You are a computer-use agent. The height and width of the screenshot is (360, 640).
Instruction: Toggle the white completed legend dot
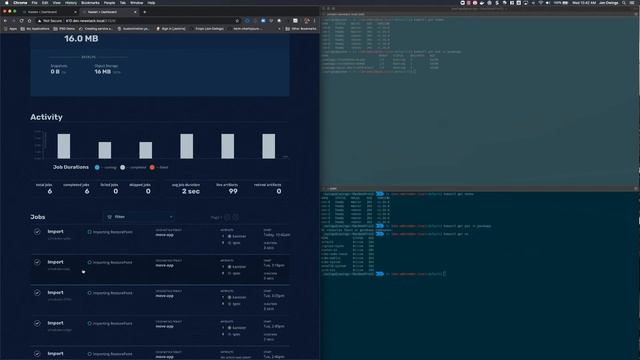pyautogui.click(x=122, y=167)
